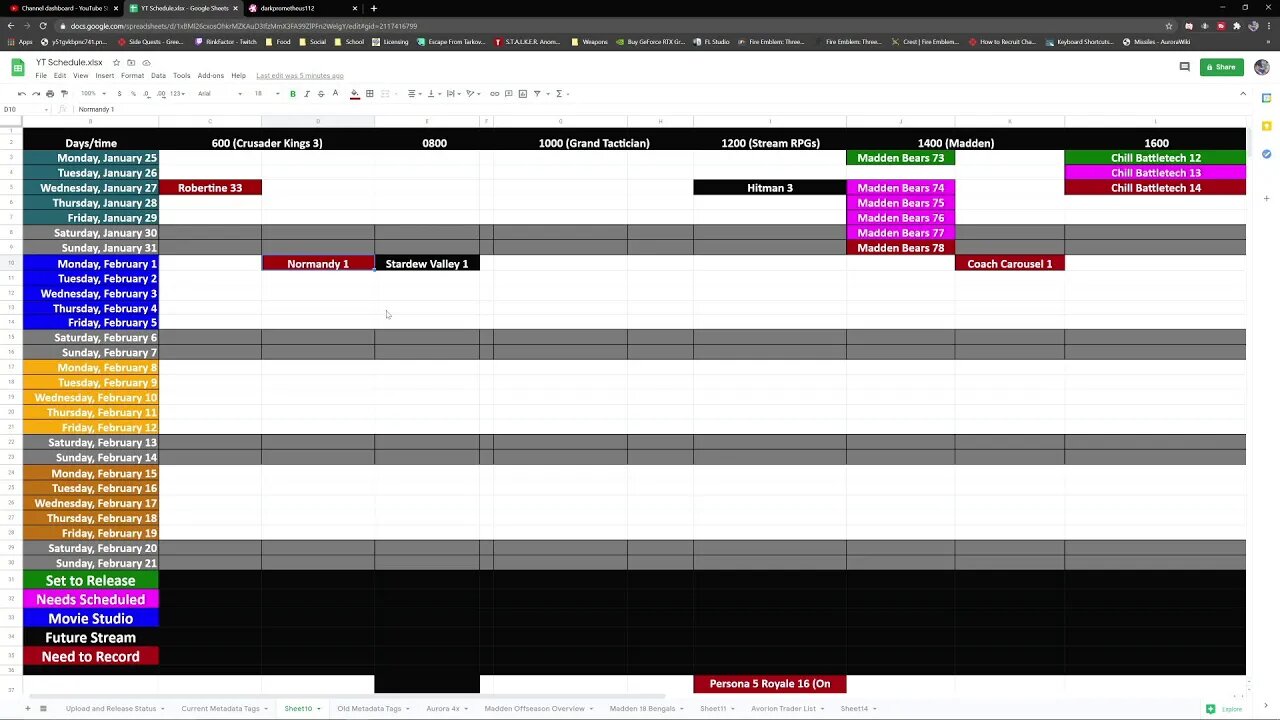
Task: Toggle italic formatting
Action: [x=307, y=94]
